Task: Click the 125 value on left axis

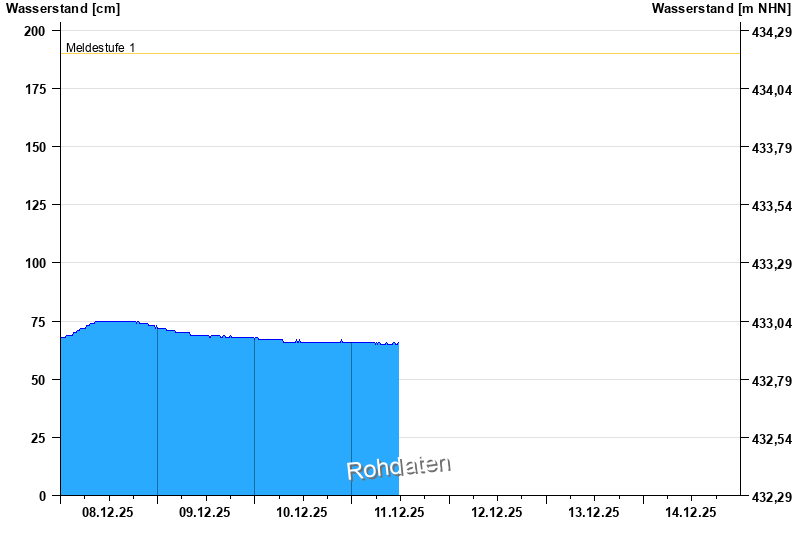Action: click(35, 205)
